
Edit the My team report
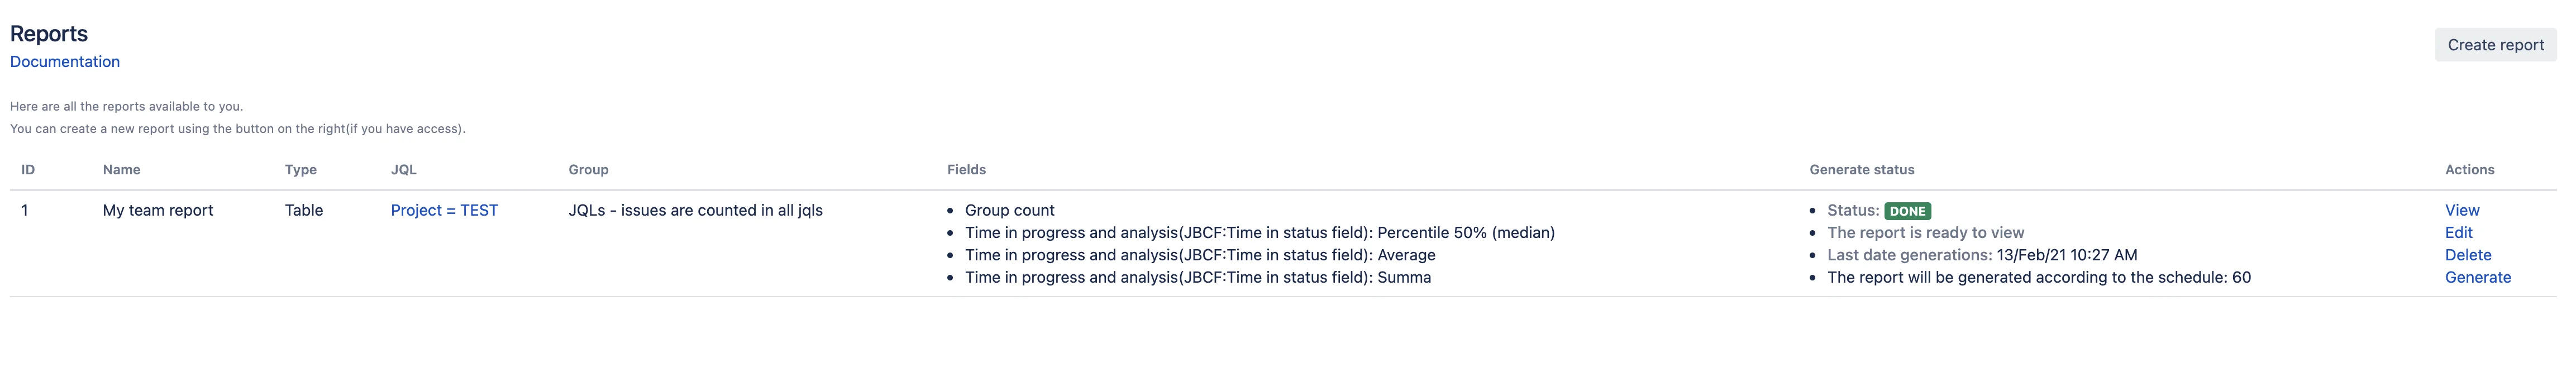tap(2458, 232)
